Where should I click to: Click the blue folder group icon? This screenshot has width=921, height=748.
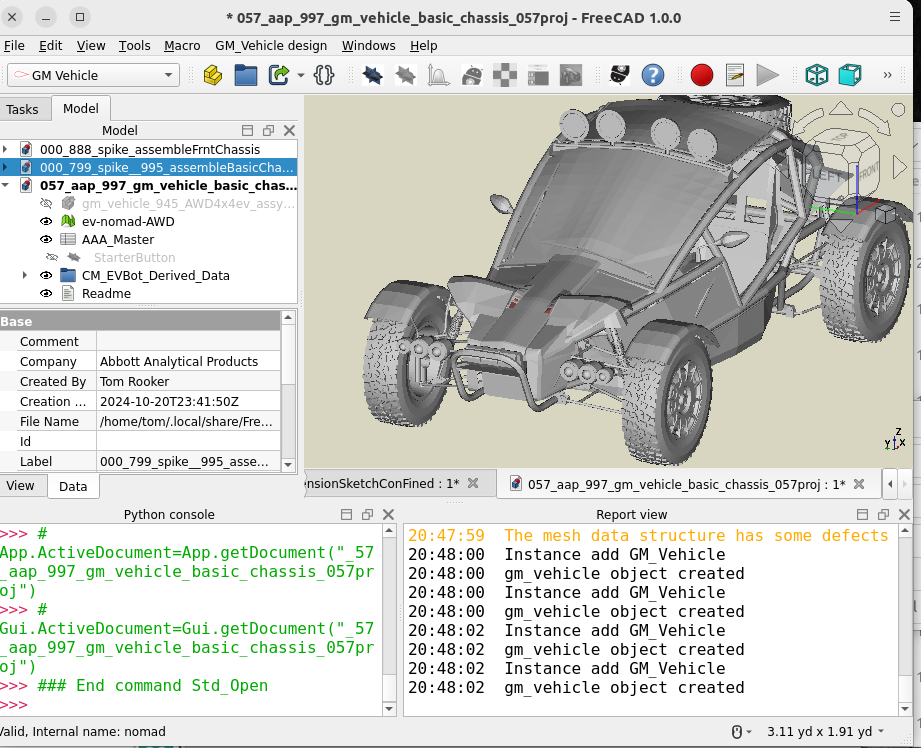click(x=246, y=75)
